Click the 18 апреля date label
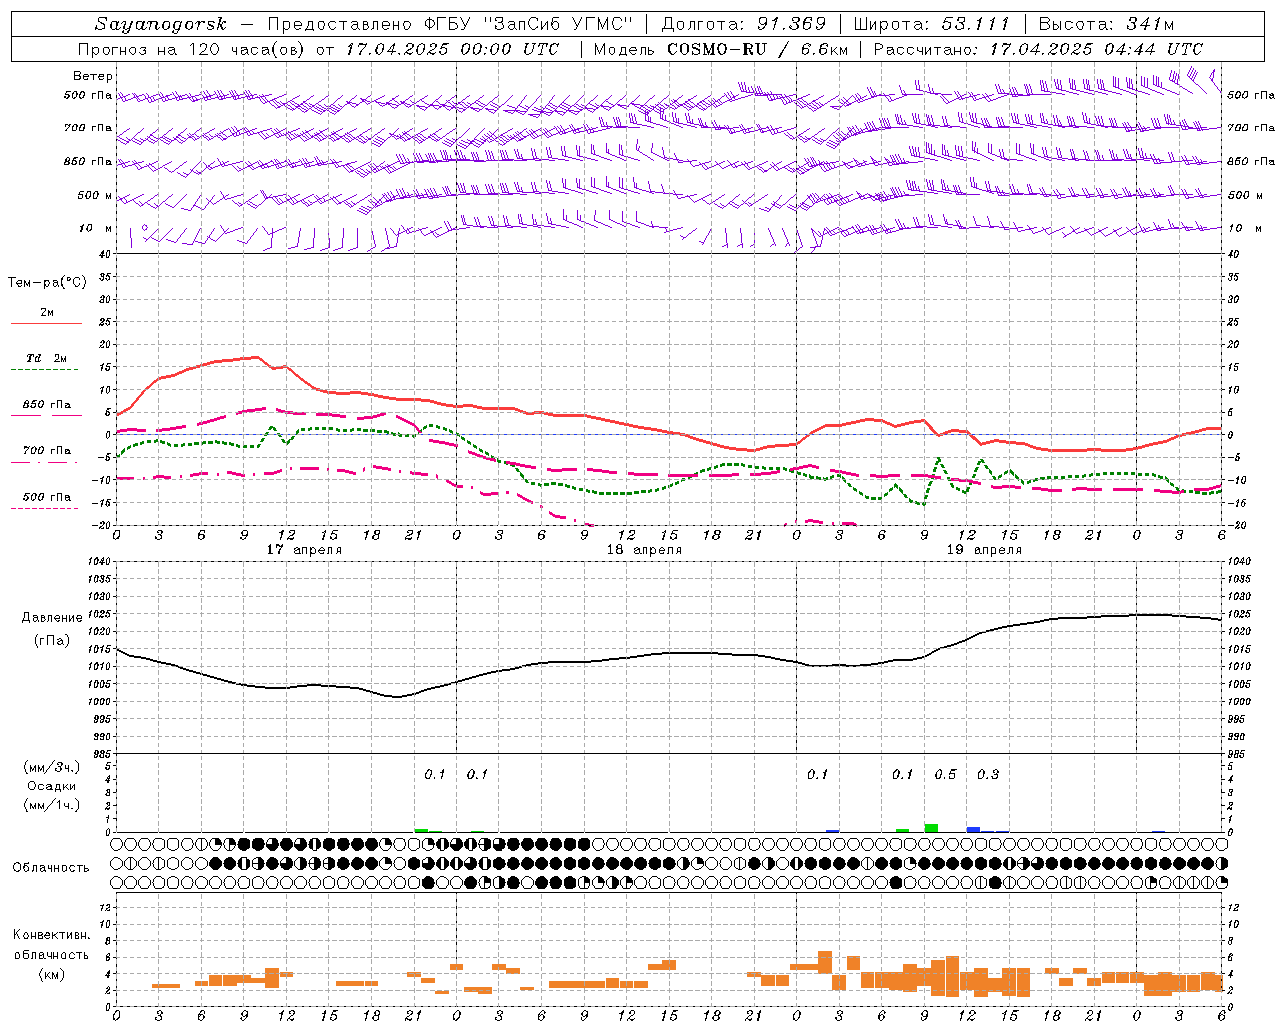The width and height of the screenshot is (1280, 1024). pos(644,550)
